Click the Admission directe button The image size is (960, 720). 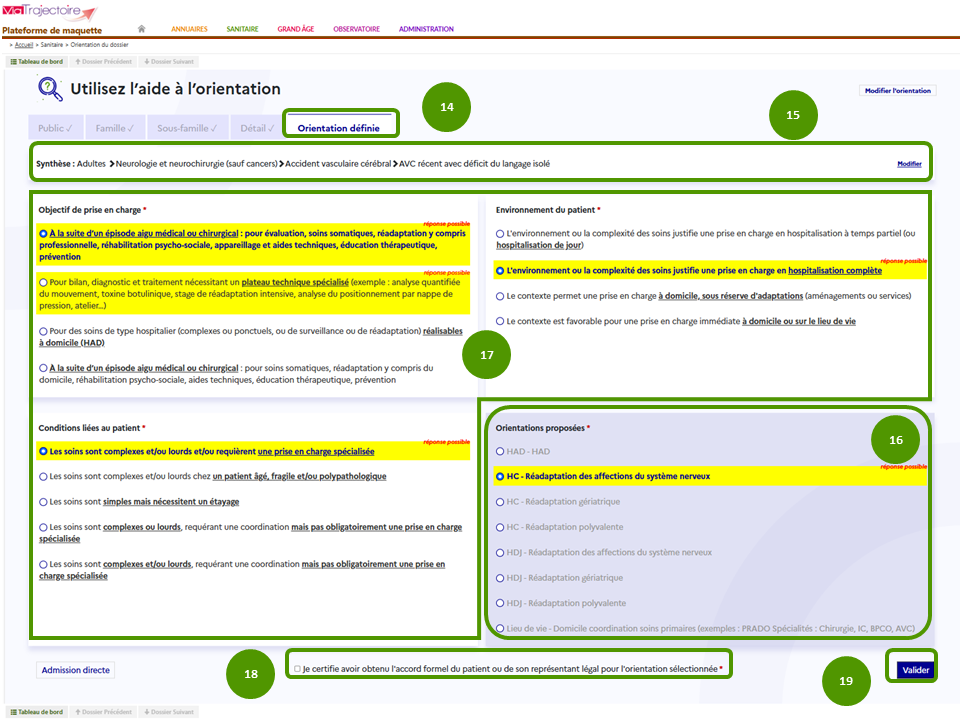pyautogui.click(x=75, y=670)
